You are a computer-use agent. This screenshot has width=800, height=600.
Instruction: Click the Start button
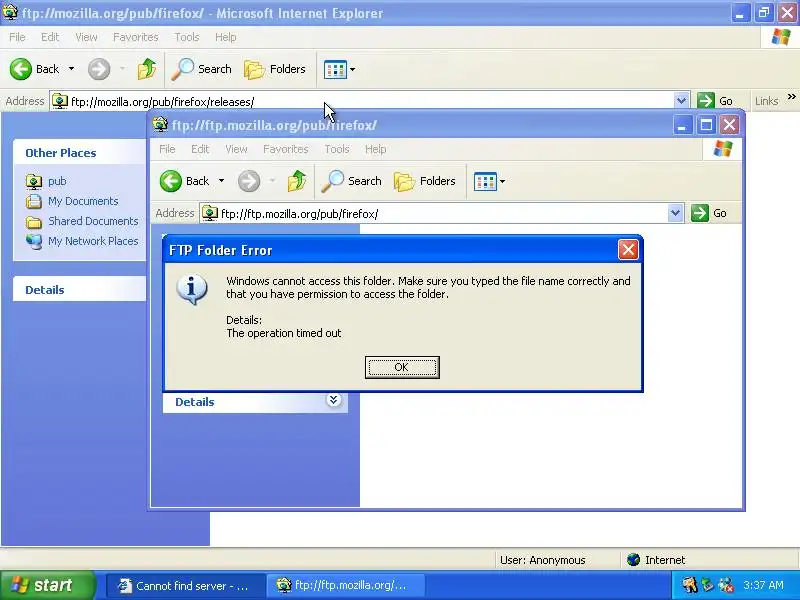coord(47,585)
